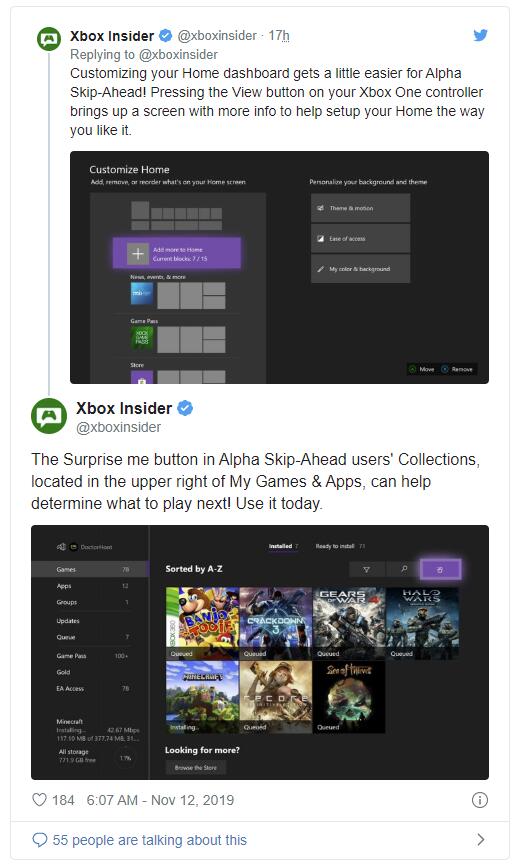Click the search magnifier in Collections

(404, 569)
